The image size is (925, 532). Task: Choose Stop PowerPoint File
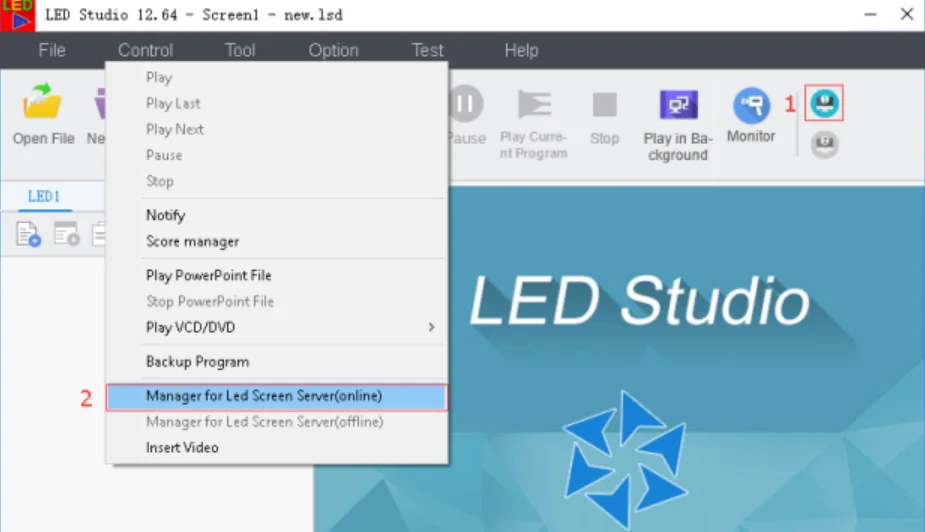coord(277,301)
